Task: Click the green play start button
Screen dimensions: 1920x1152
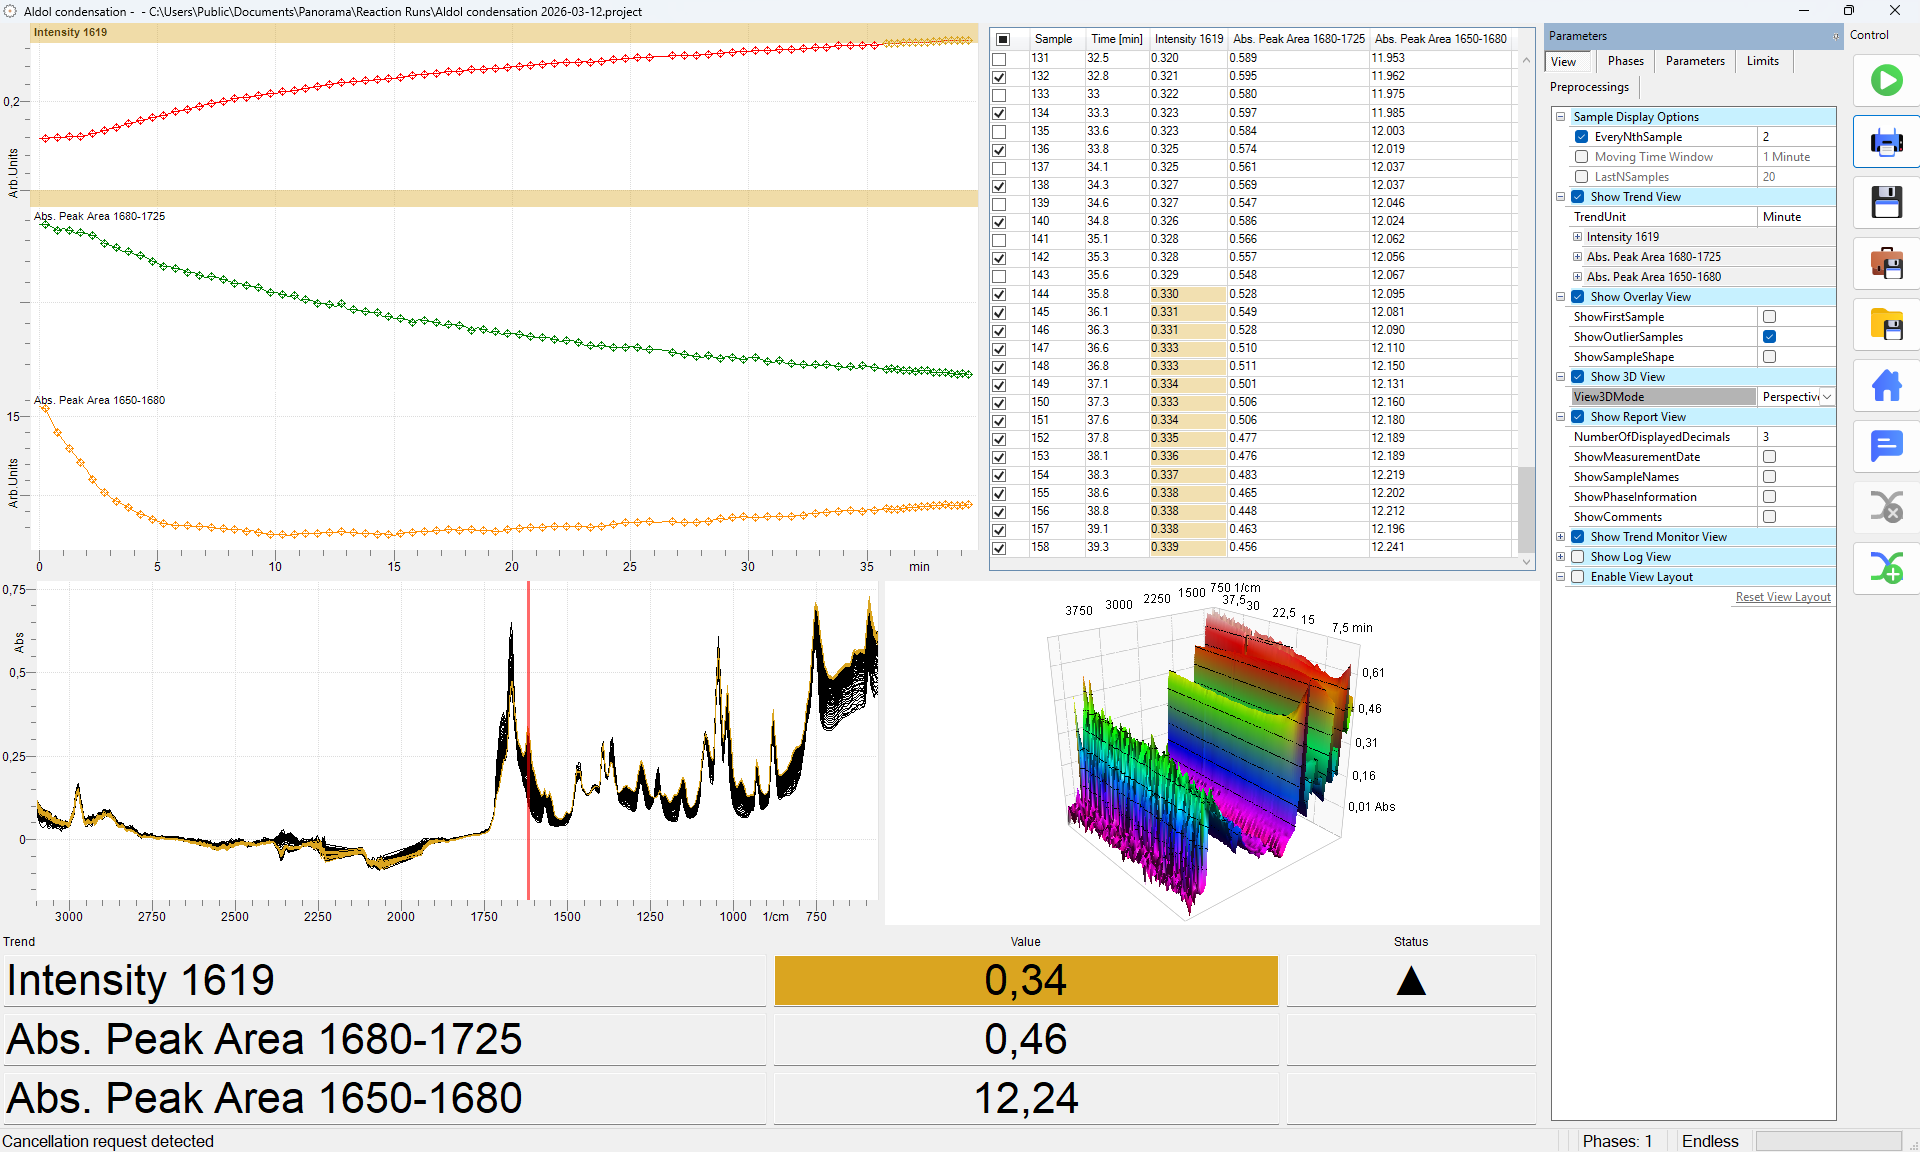Action: coord(1886,80)
